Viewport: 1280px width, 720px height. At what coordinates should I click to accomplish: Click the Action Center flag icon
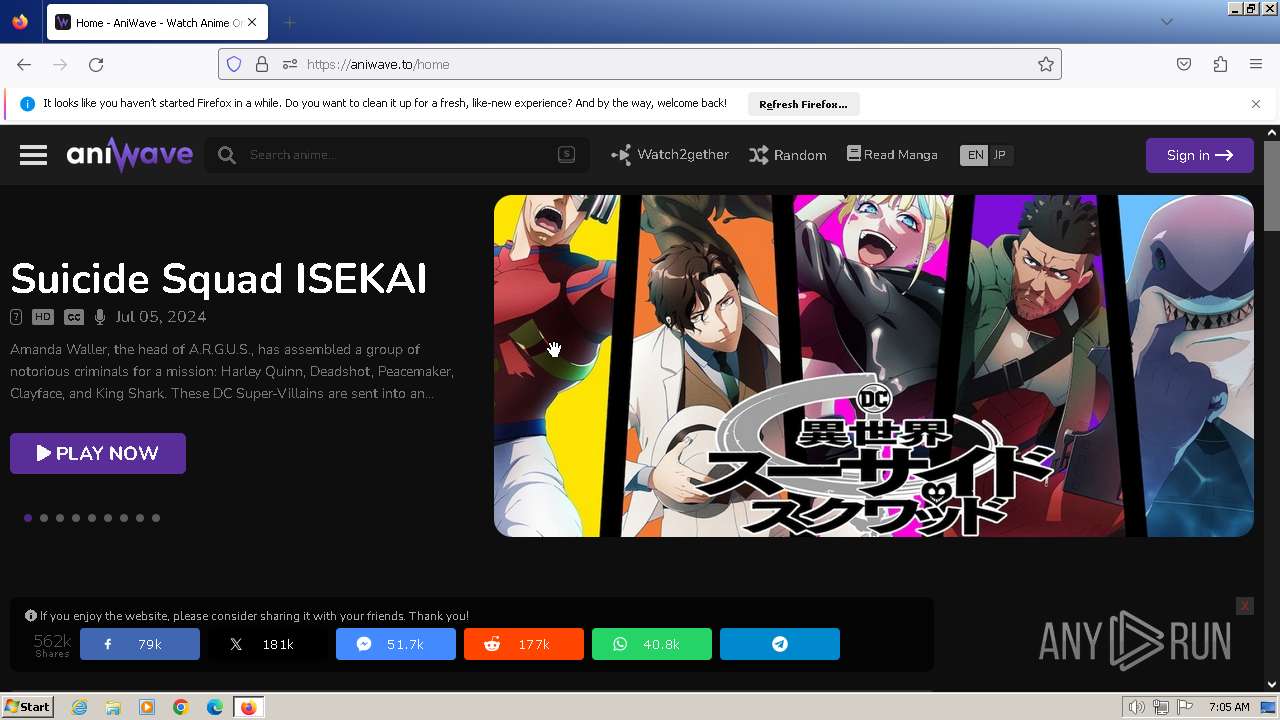[x=1185, y=707]
